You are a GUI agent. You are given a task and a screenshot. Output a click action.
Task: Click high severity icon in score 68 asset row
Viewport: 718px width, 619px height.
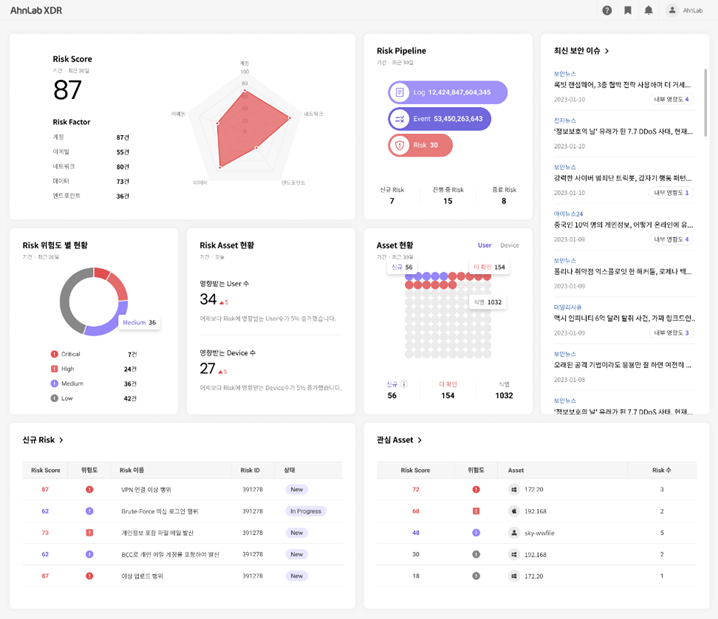tap(476, 511)
